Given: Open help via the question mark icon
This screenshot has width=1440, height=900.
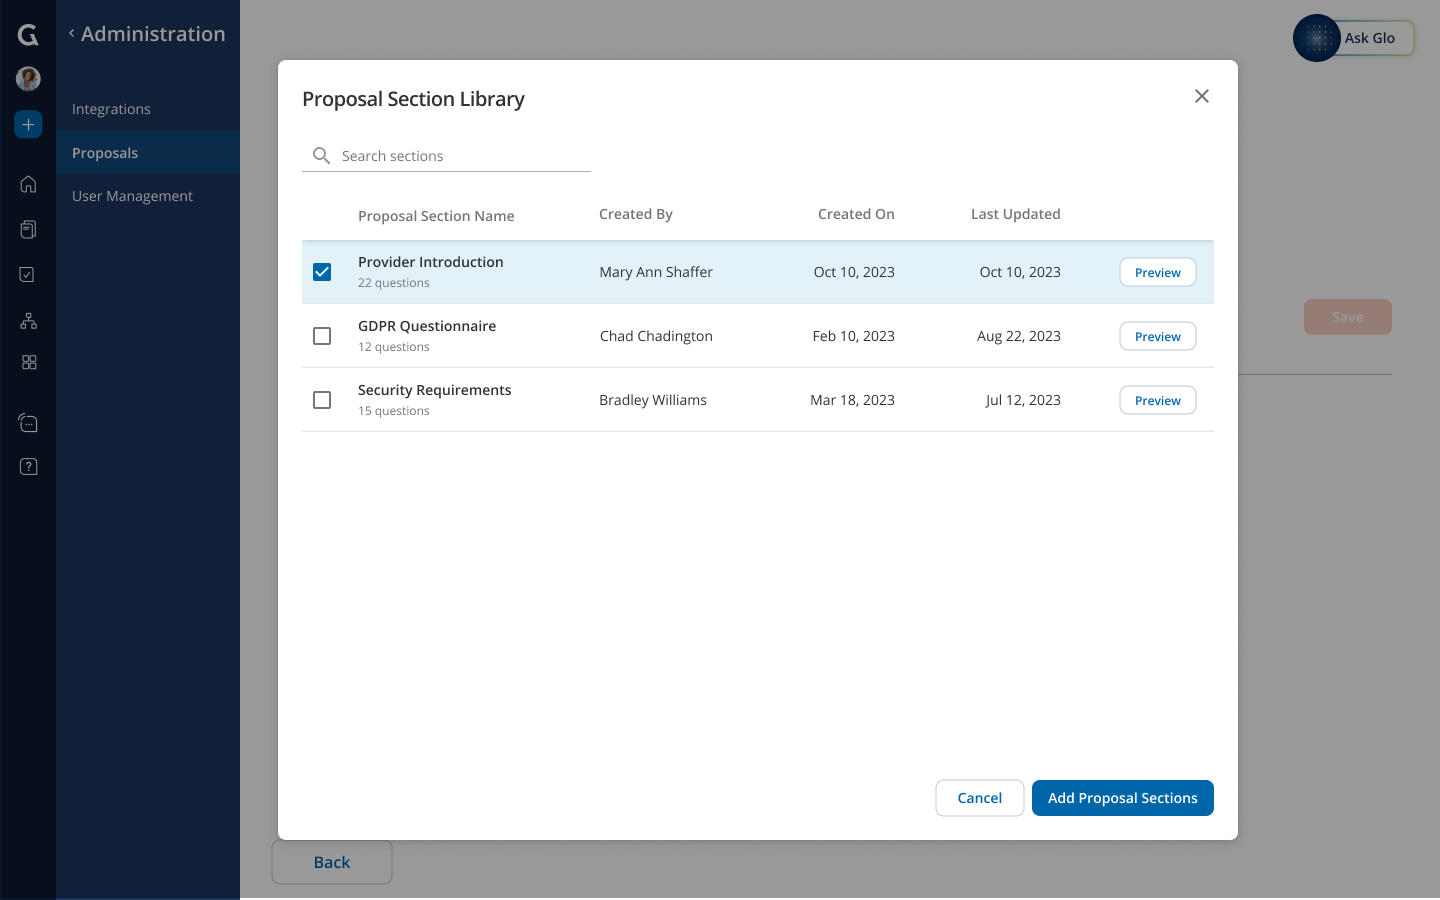Looking at the screenshot, I should tap(28, 466).
